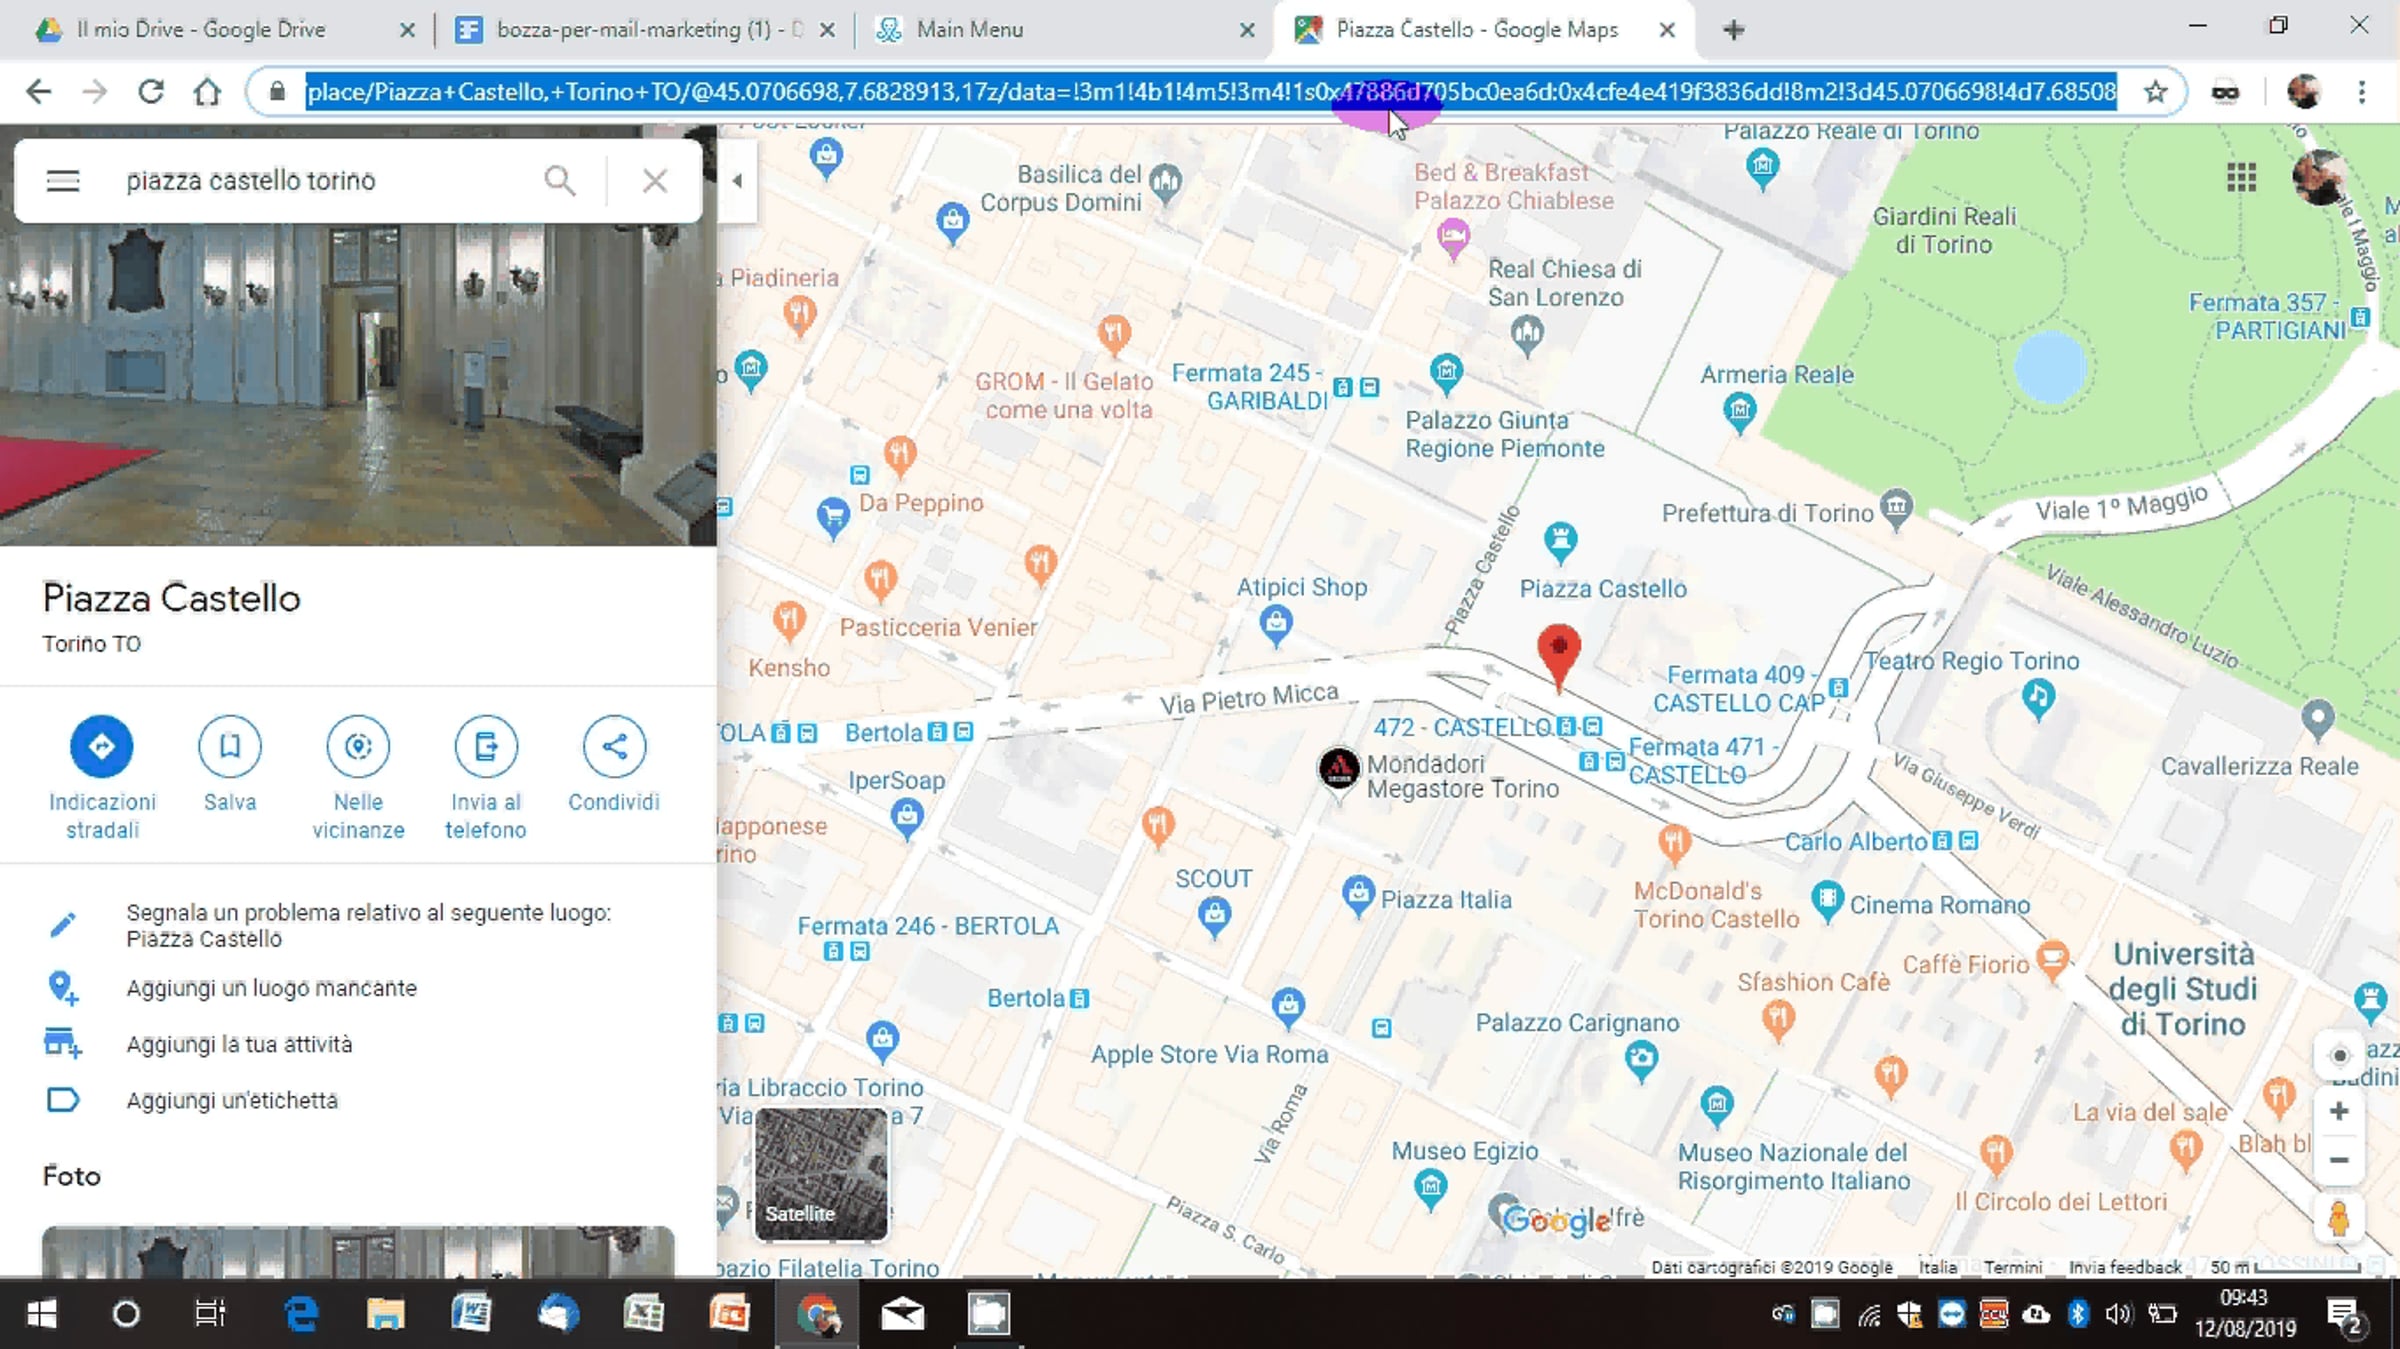Screen dimensions: 2400x1349
Task: Select the Prefettura di Torino marker
Action: 1896,508
